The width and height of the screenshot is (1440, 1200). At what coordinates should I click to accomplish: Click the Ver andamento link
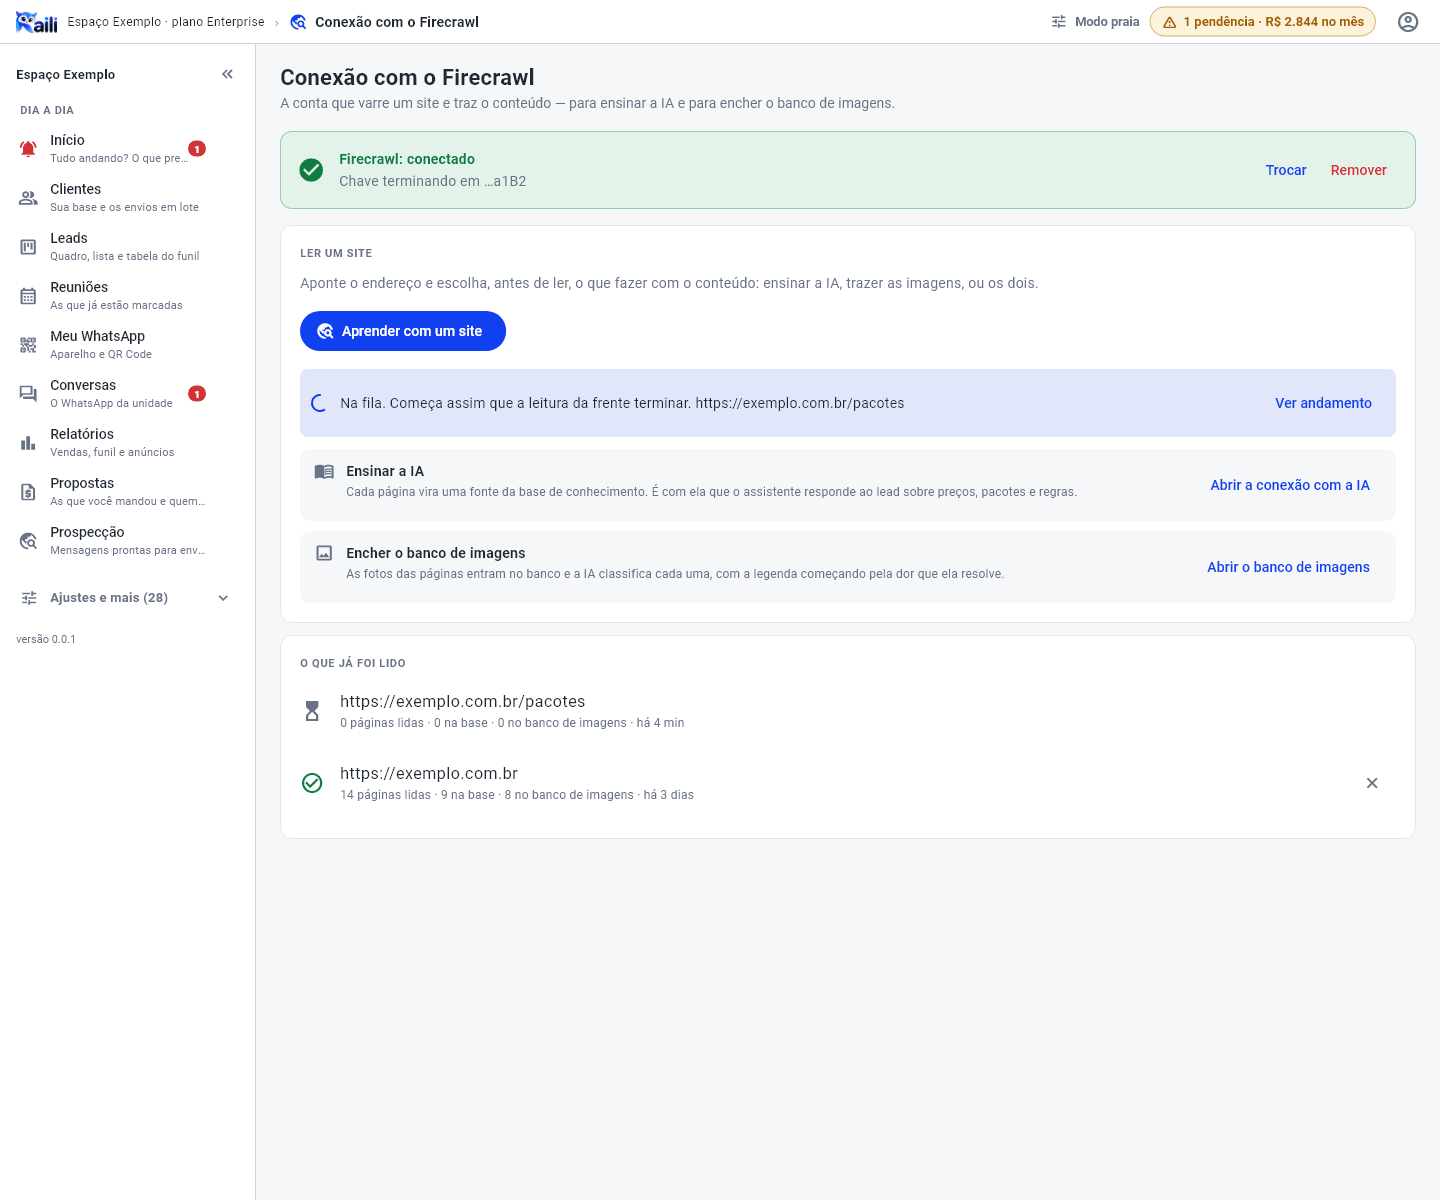pyautogui.click(x=1323, y=403)
